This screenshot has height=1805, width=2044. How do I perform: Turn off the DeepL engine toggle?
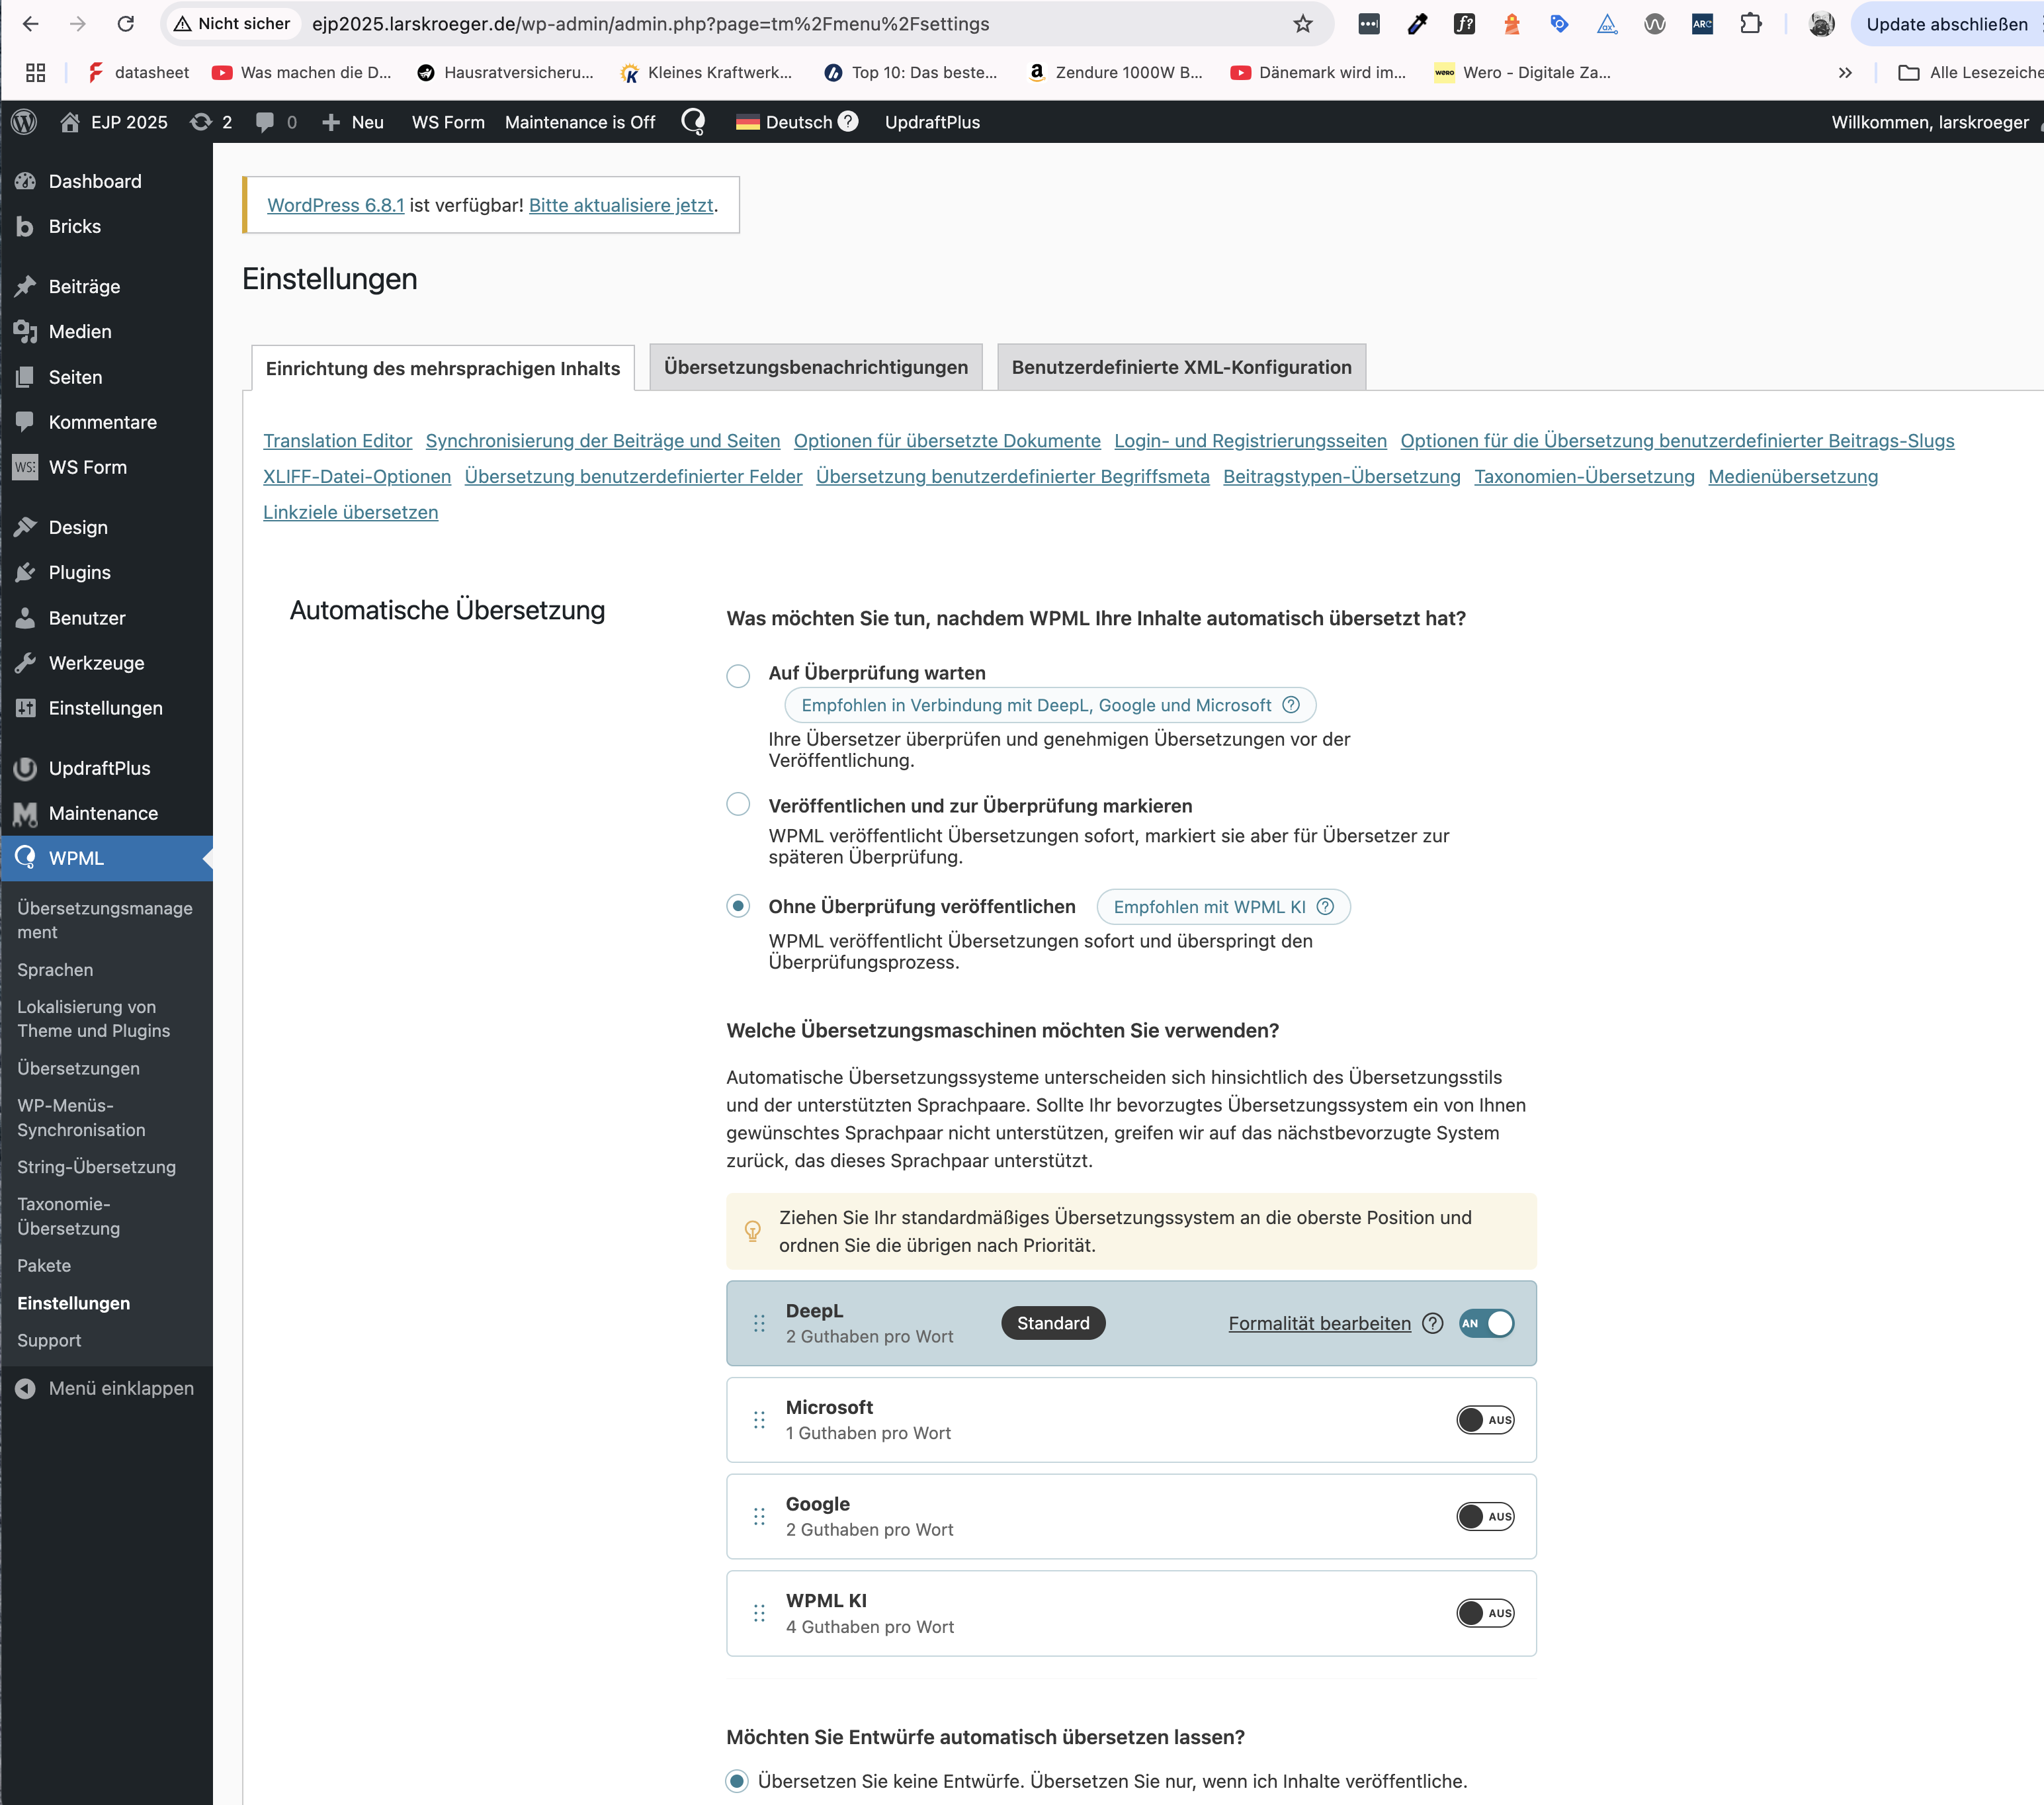pos(1486,1323)
